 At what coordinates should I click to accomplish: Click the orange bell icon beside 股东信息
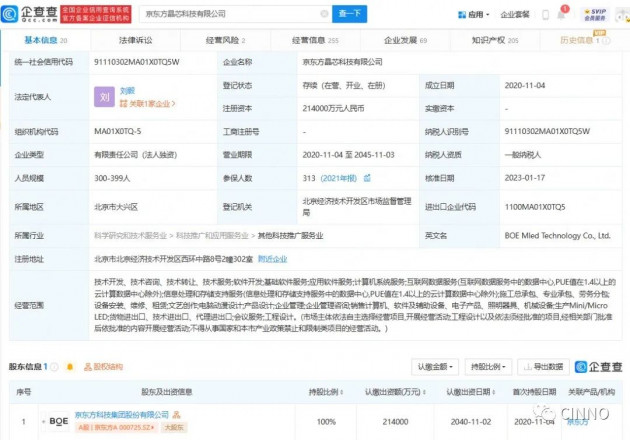70,367
